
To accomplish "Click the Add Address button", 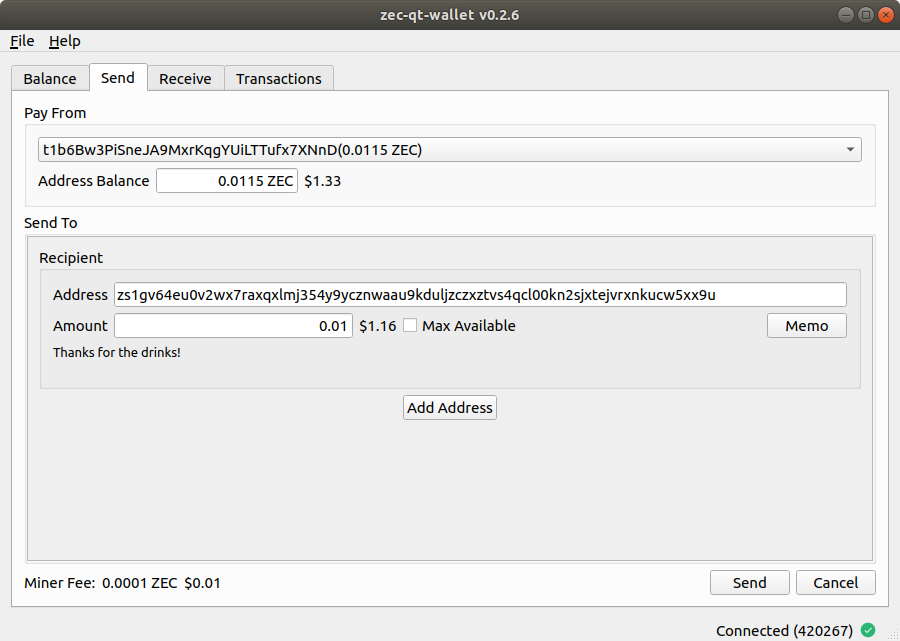I will point(450,408).
